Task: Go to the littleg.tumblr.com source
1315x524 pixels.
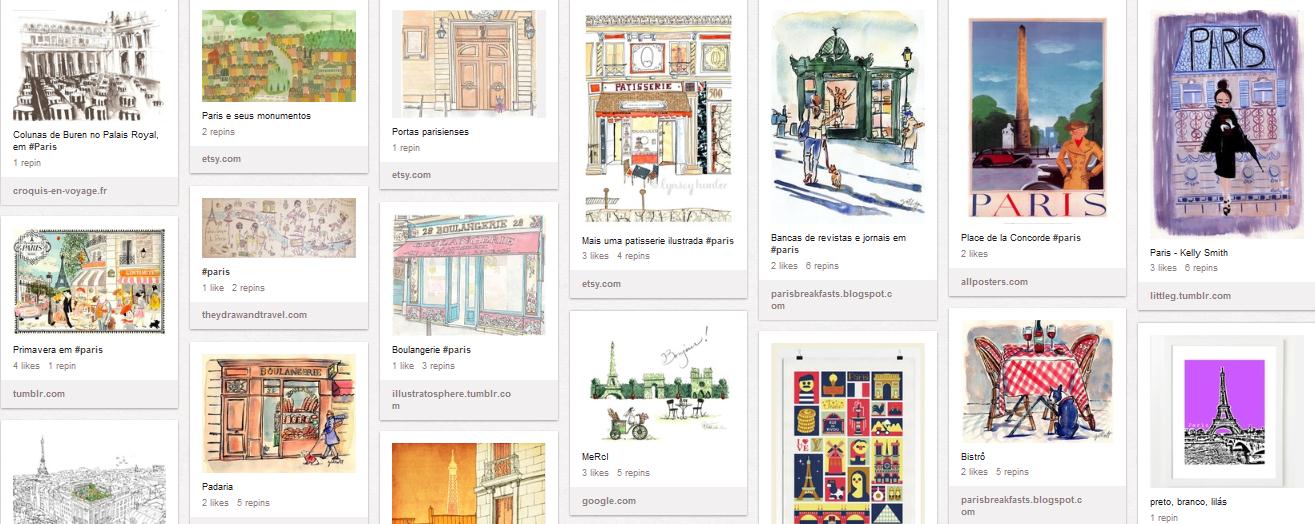Action: [x=1190, y=296]
